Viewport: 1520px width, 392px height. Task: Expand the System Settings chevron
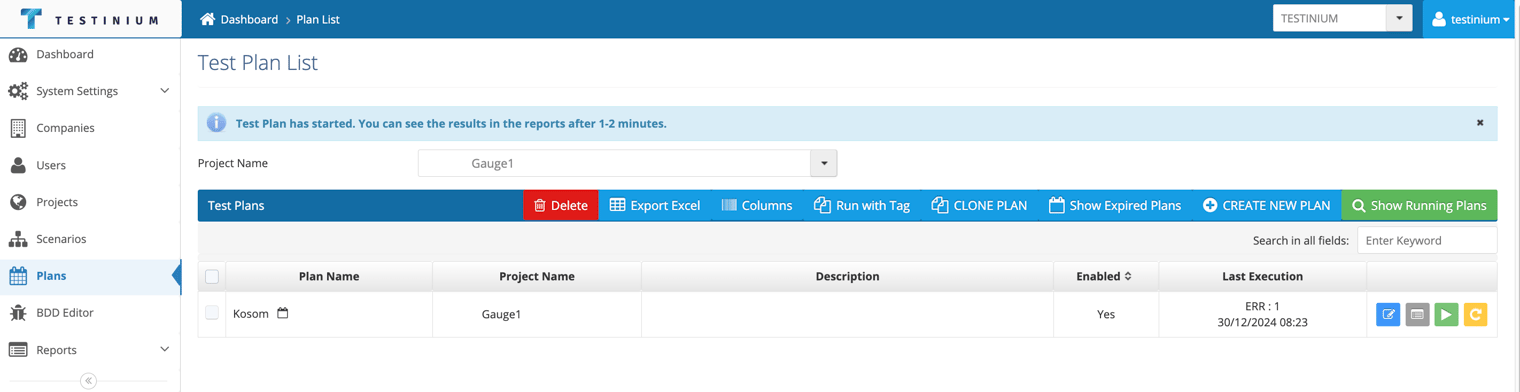point(164,91)
